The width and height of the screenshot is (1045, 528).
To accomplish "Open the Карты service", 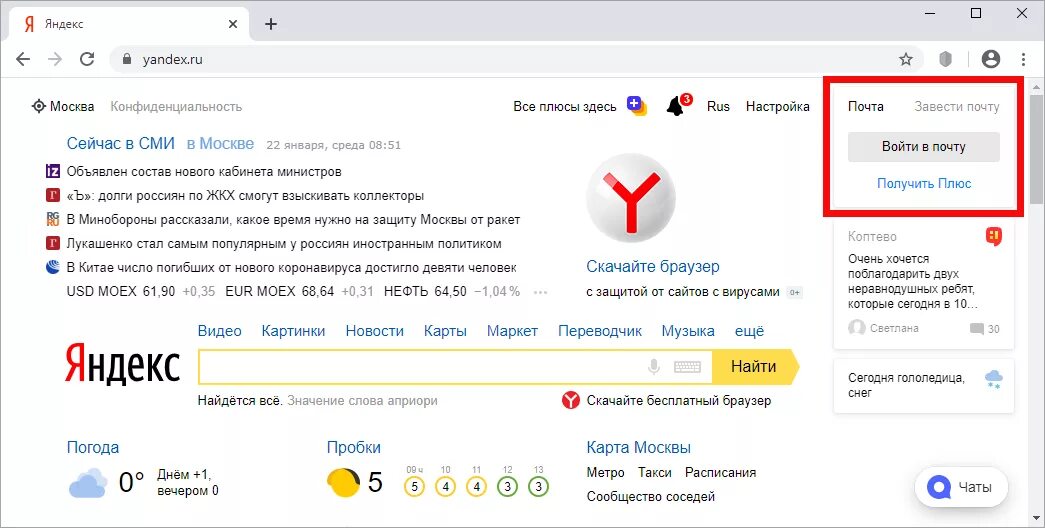I will 445,331.
